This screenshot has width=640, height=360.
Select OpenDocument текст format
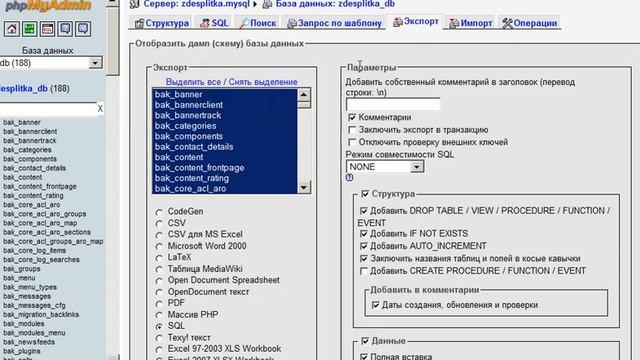[x=159, y=292]
